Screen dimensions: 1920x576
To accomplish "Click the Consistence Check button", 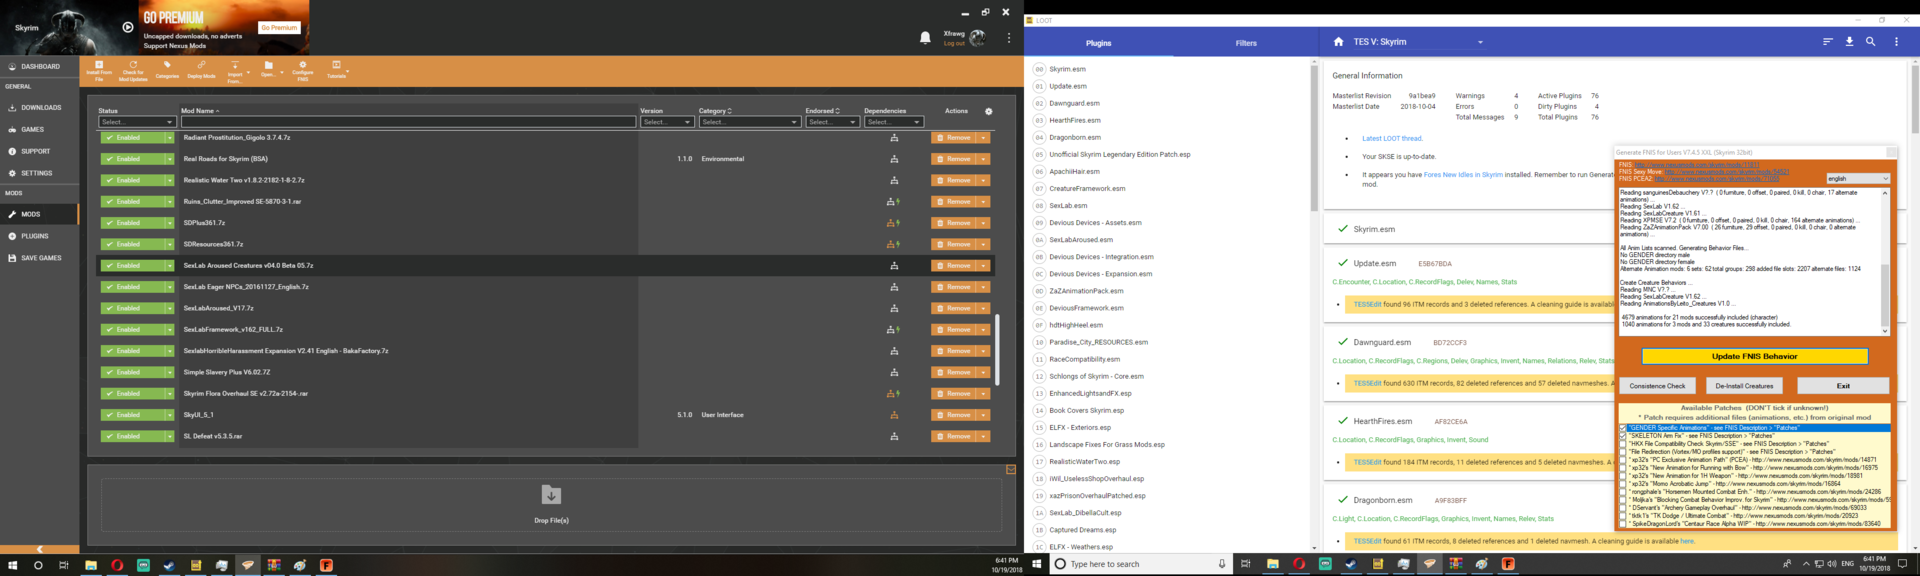I will point(1657,385).
